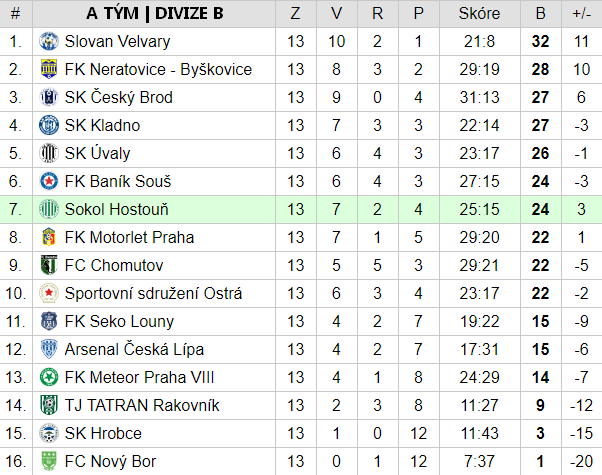The height and width of the screenshot is (475, 602).
Task: Click the SK Kladno club logo
Action: (x=49, y=126)
